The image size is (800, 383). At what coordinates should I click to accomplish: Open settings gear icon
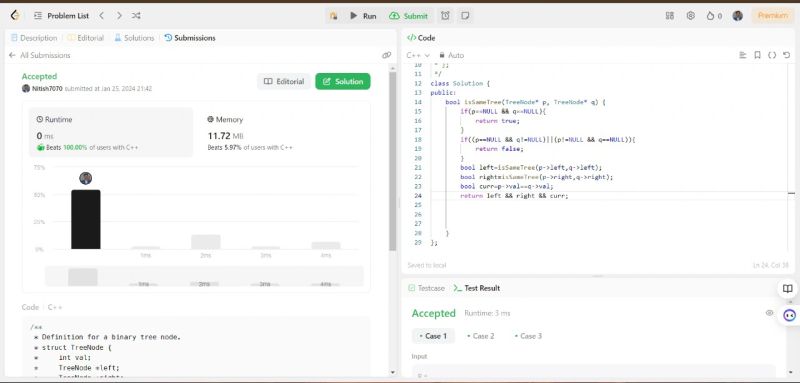690,16
